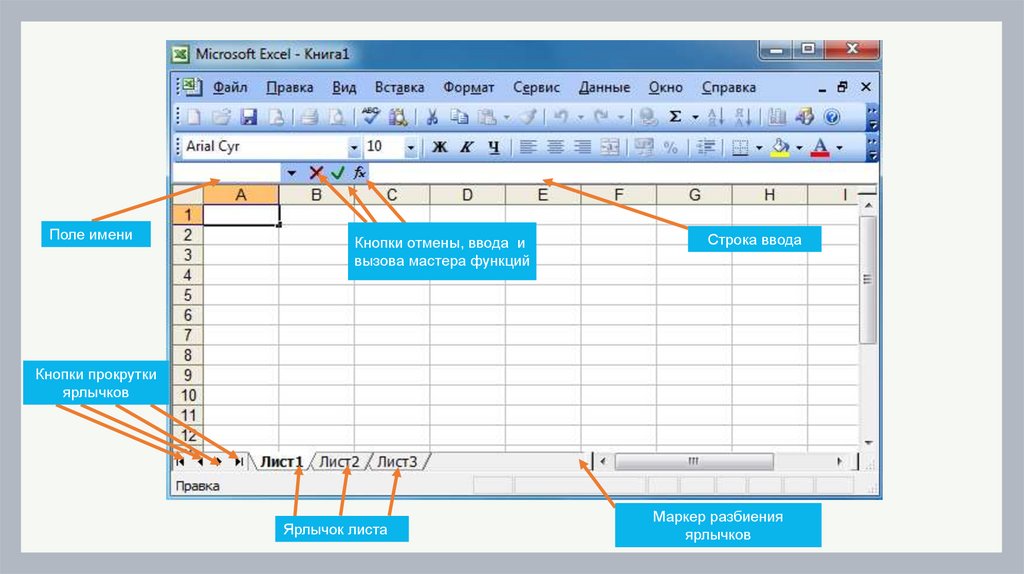Select the Лист1 sheet tab

(x=281, y=462)
